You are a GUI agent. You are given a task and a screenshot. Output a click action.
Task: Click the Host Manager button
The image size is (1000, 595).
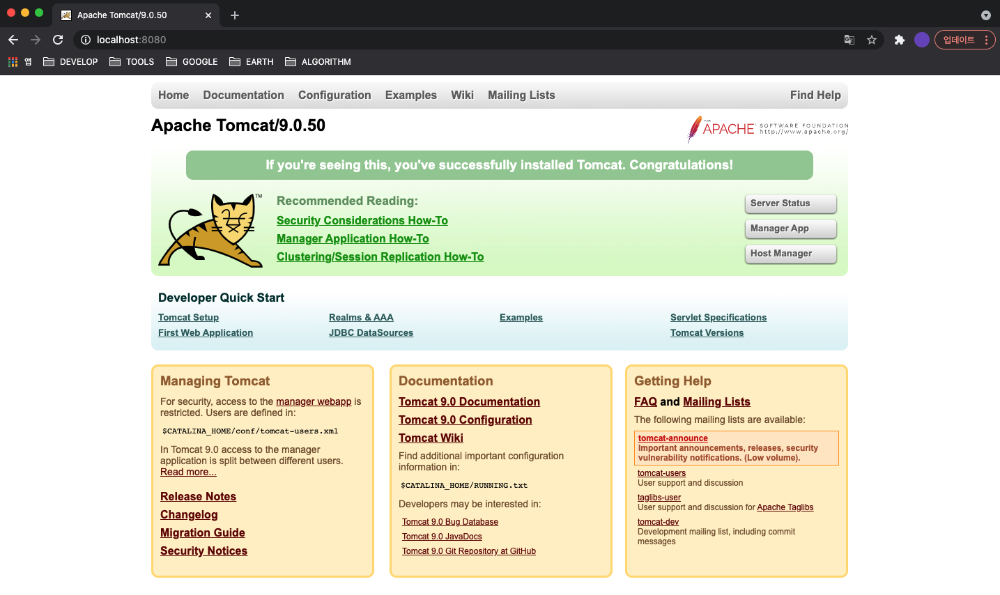(790, 253)
